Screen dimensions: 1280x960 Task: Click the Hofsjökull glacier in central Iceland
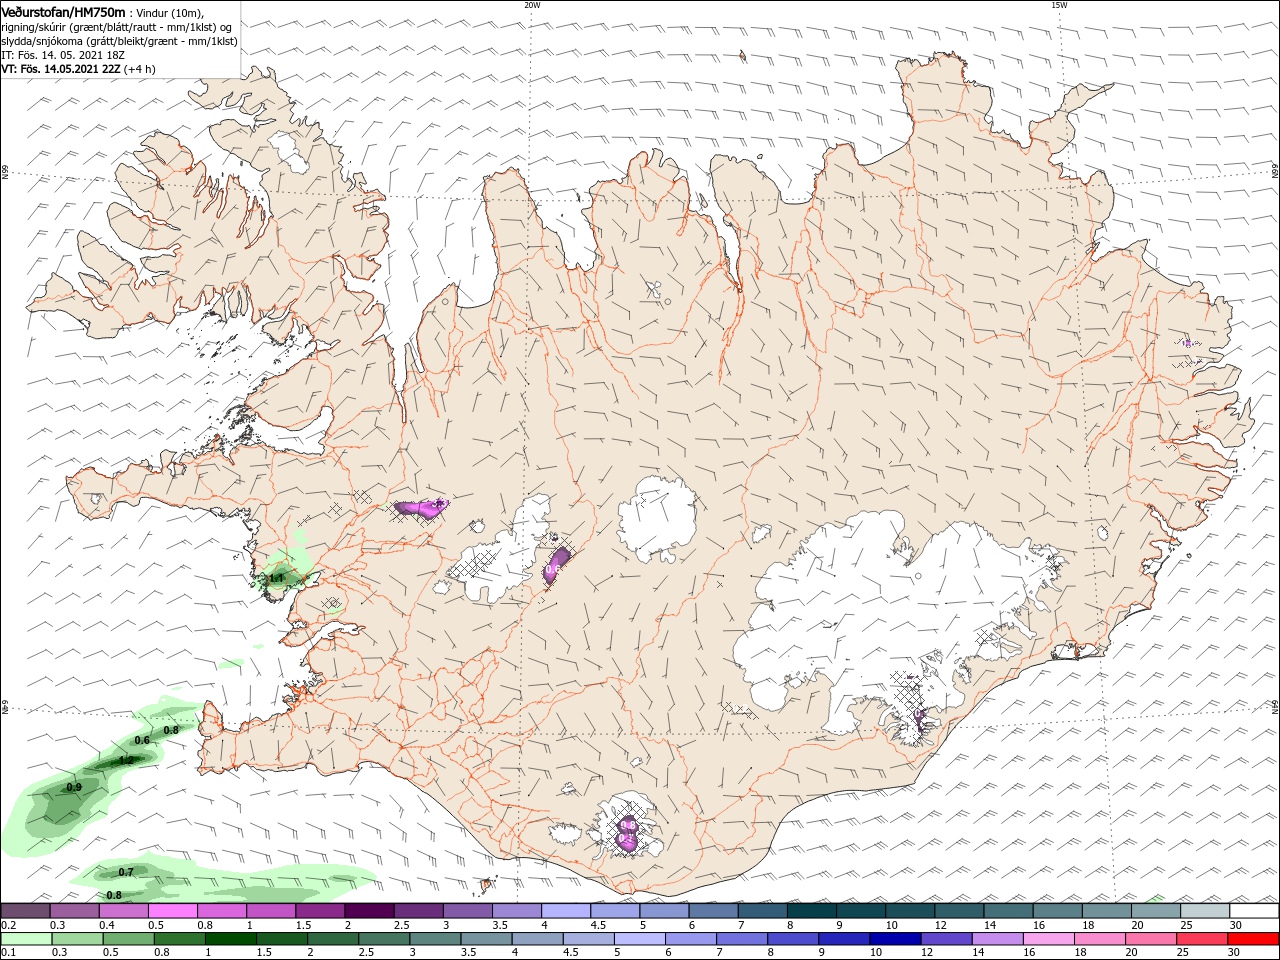[x=657, y=520]
